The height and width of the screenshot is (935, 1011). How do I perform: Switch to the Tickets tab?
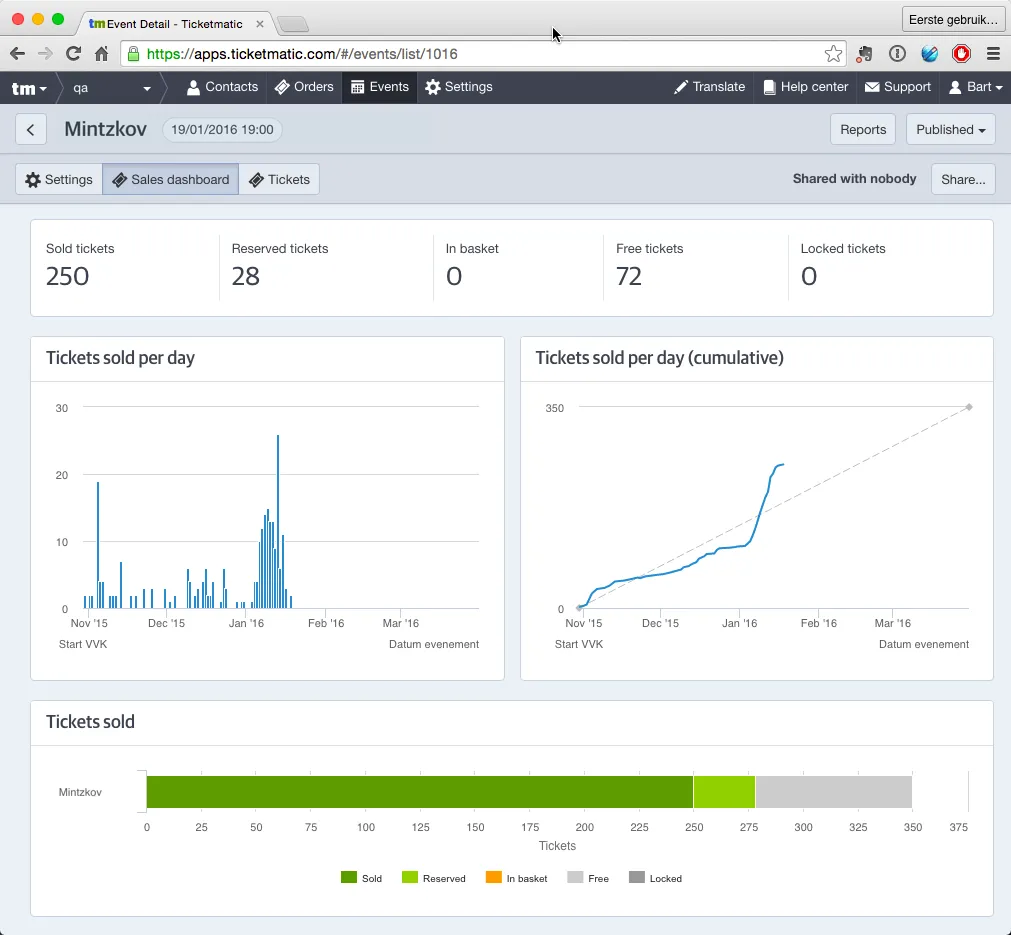point(279,180)
